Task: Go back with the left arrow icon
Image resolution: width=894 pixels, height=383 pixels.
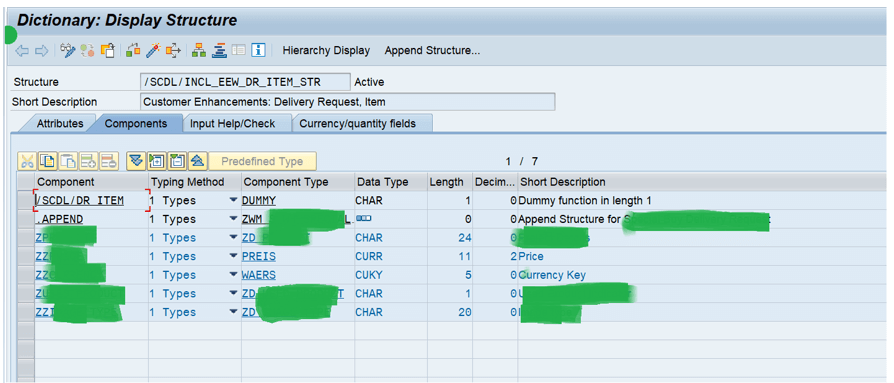Action: (x=22, y=51)
